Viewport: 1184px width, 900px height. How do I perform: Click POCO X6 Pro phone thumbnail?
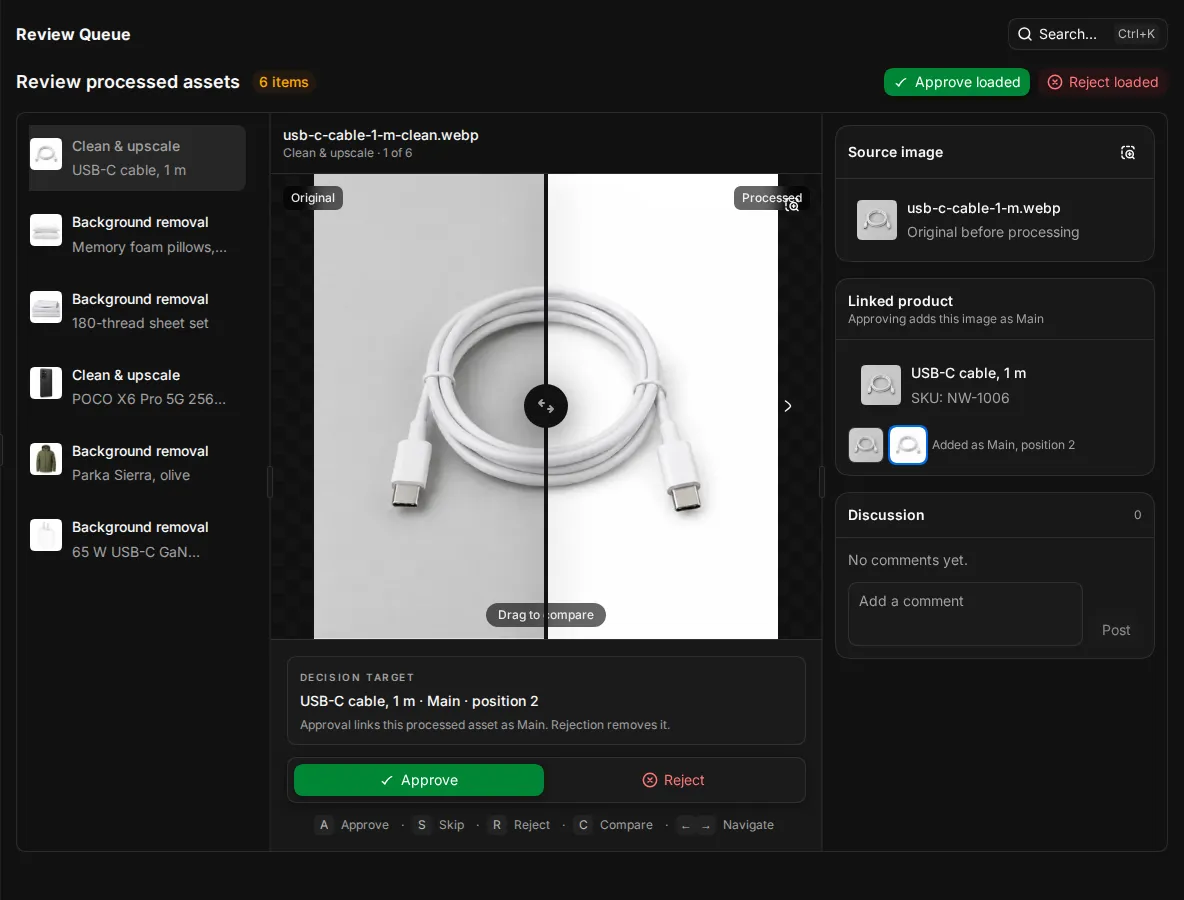(46, 383)
